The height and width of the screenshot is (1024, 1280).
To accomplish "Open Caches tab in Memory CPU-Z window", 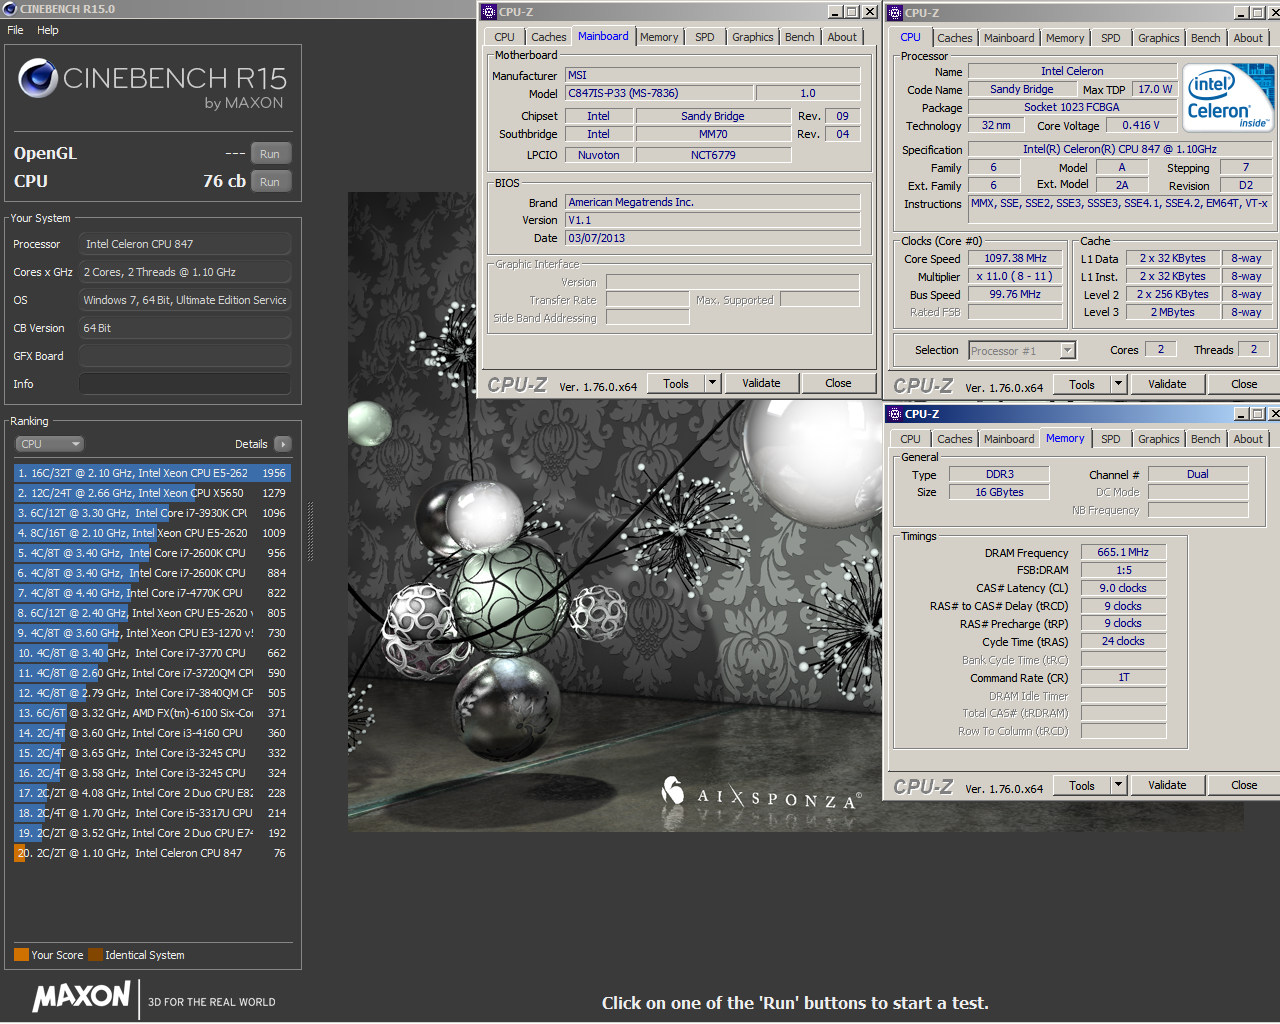I will tap(954, 439).
